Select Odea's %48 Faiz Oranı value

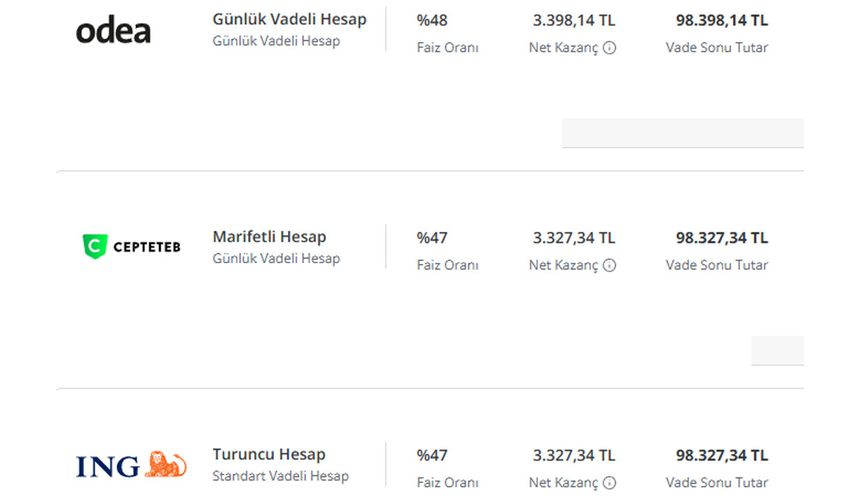tap(432, 20)
